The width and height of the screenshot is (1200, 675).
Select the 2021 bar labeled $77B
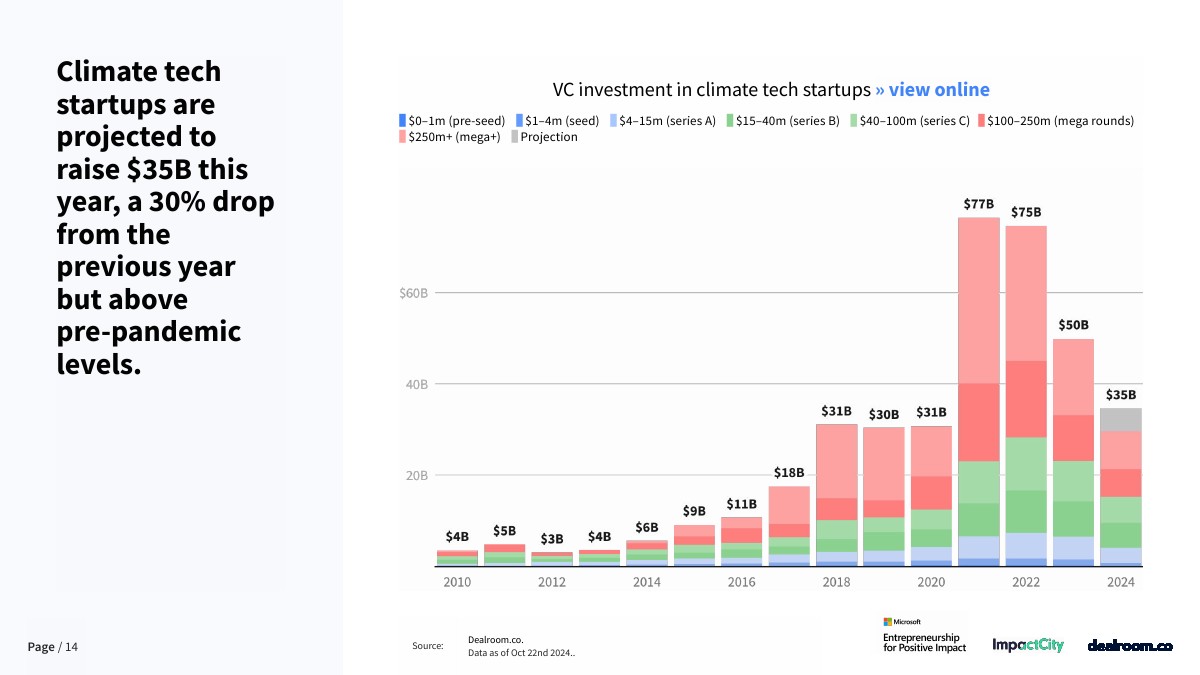(978, 390)
